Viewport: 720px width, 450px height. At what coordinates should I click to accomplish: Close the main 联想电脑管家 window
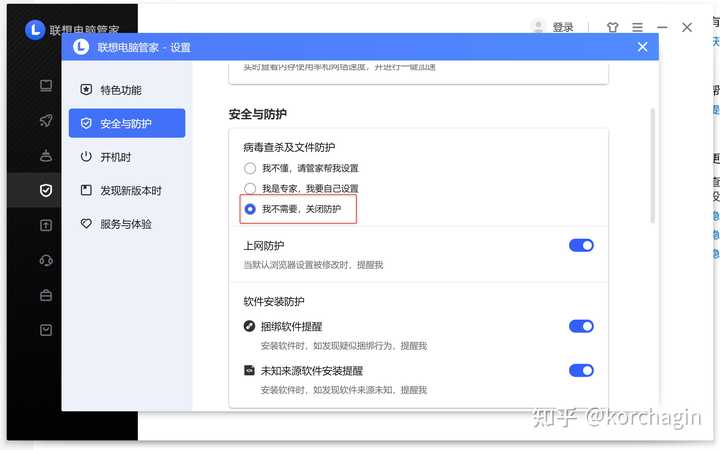pos(687,28)
